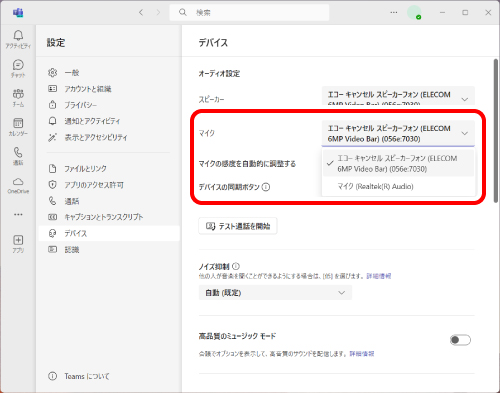Click the info icon beside ノイズ抑制
The width and height of the screenshot is (500, 393).
[x=236, y=266]
